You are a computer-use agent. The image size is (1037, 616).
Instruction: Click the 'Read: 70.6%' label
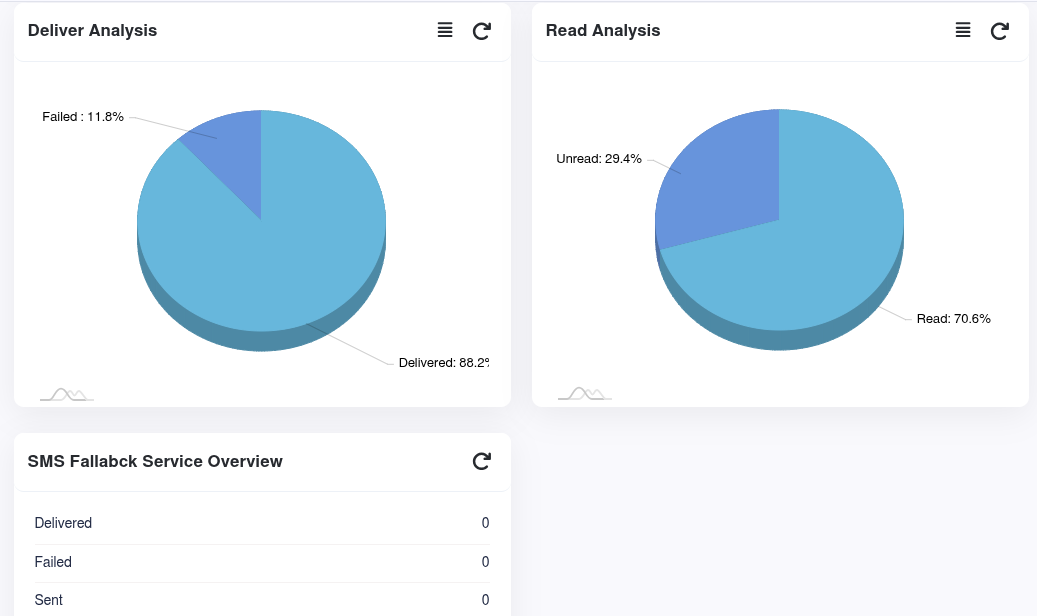(x=953, y=319)
